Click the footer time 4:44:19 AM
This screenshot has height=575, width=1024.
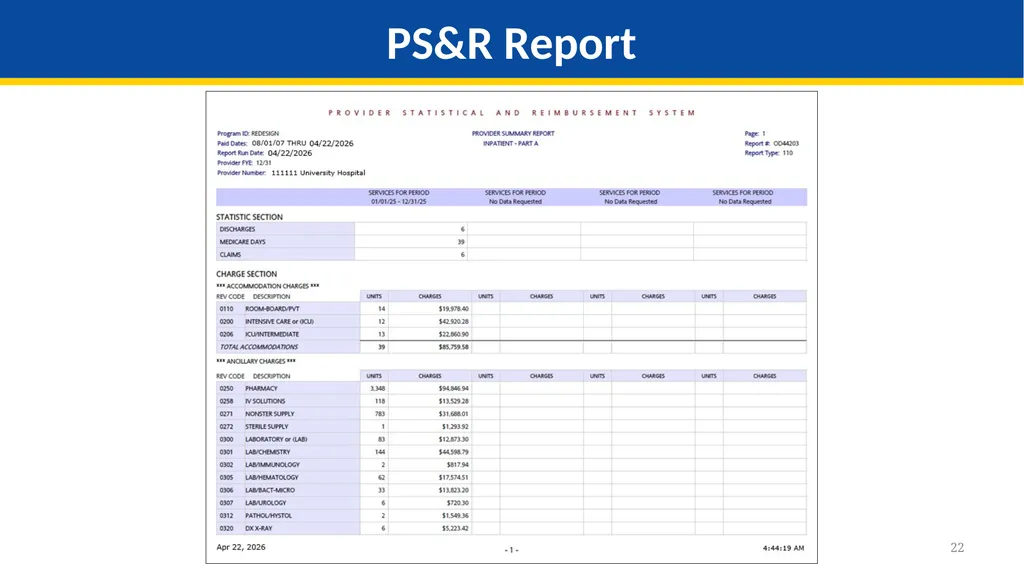(784, 548)
